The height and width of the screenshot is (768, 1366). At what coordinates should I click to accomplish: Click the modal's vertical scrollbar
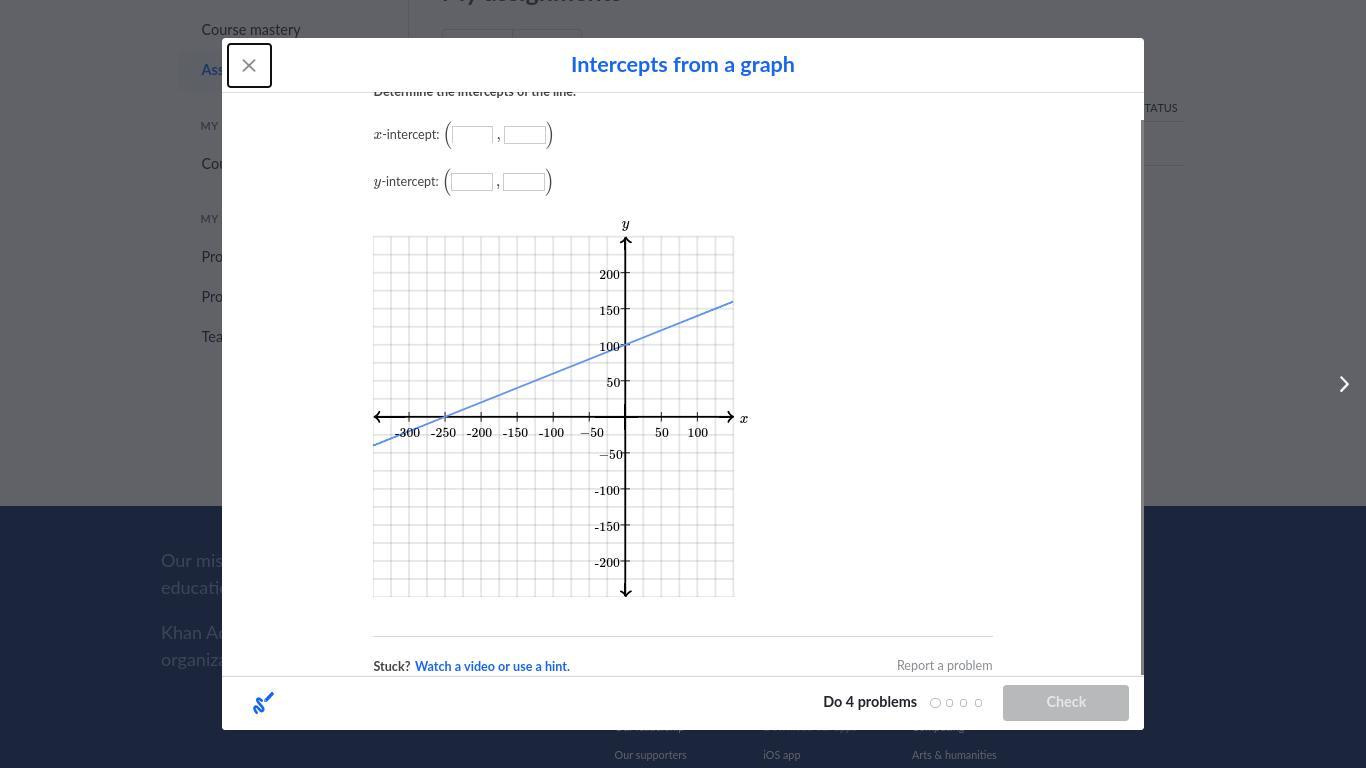tap(1141, 397)
